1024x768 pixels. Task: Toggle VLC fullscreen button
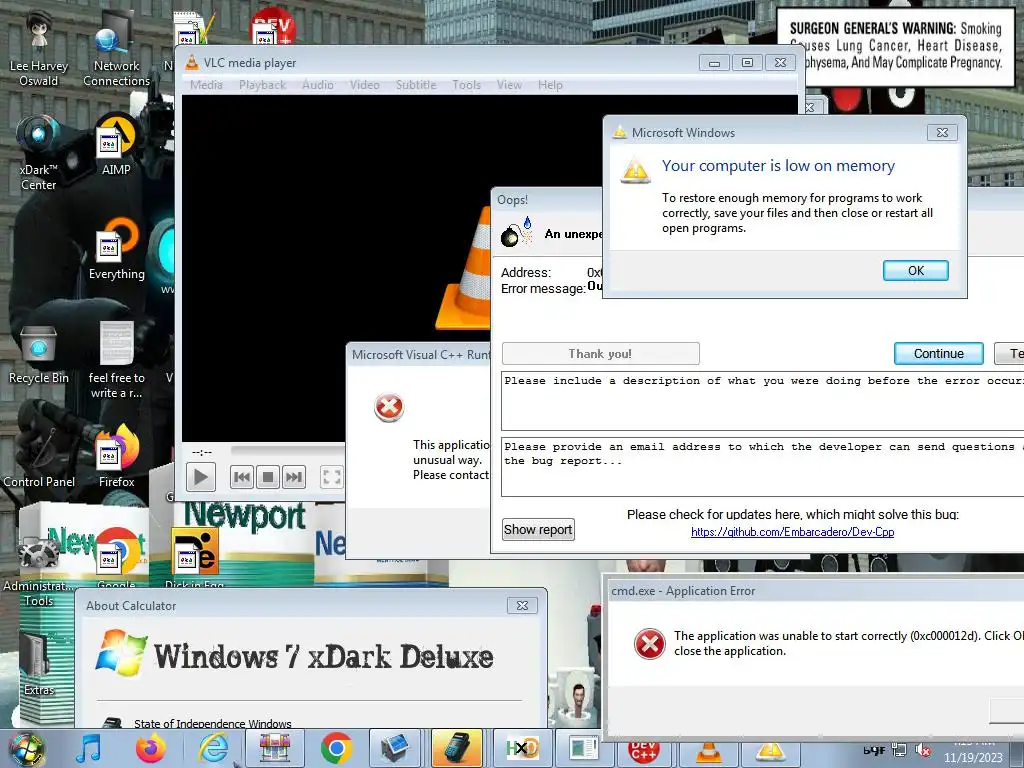pos(332,477)
